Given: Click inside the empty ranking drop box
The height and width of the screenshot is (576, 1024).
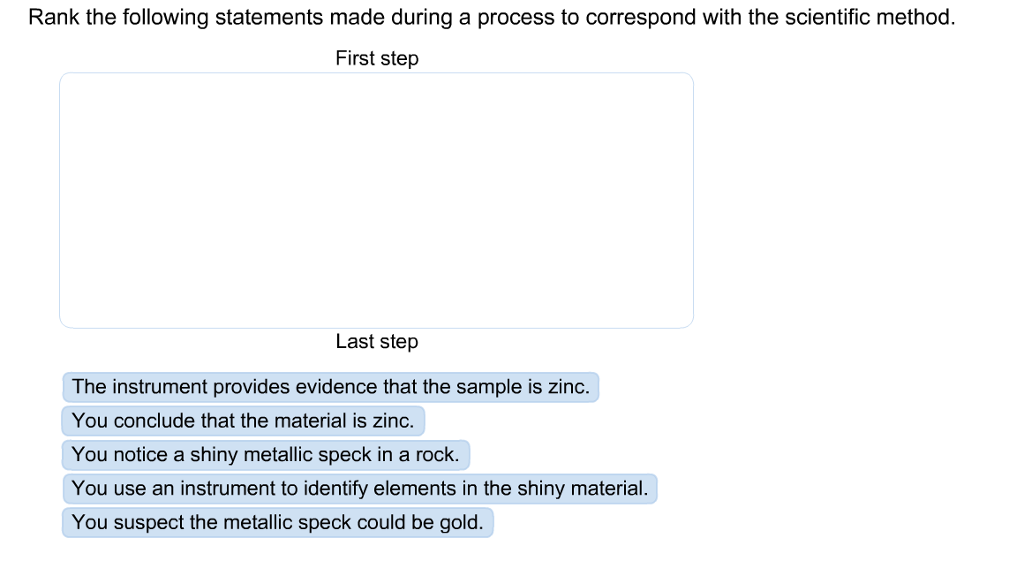Looking at the screenshot, I should click(376, 200).
